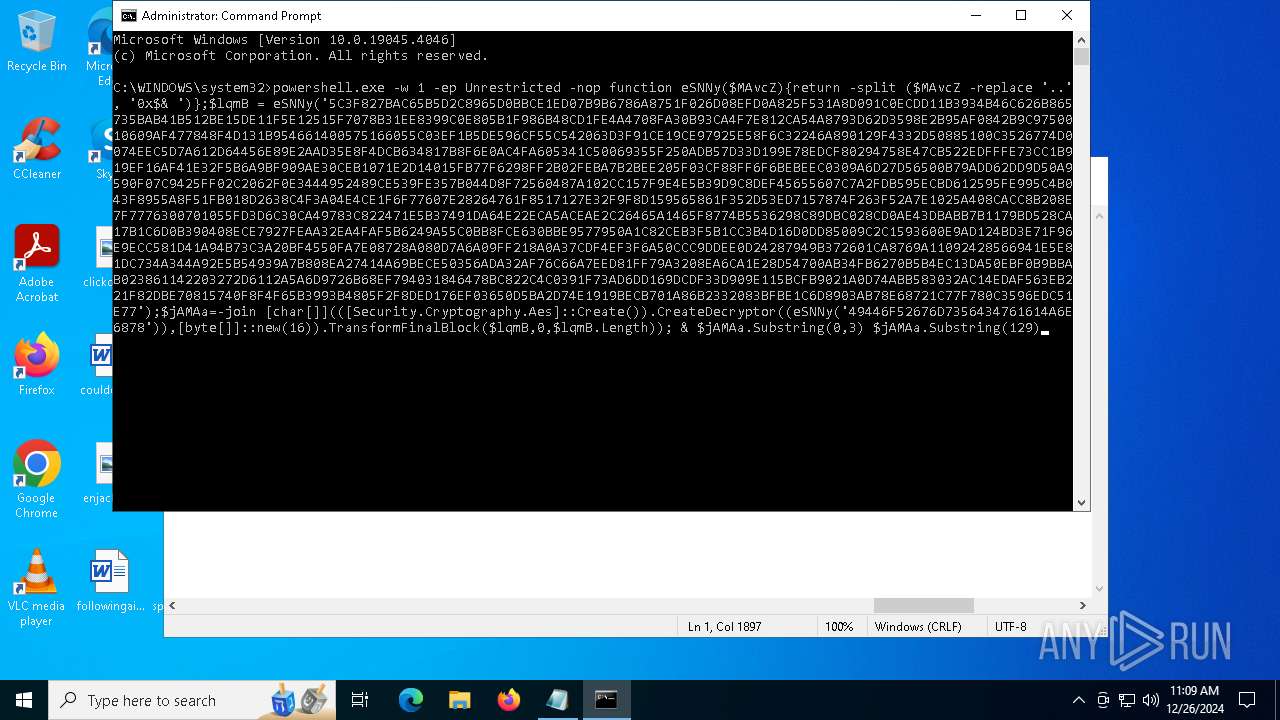Open Adobe Acrobat desktop shortcut
This screenshot has height=720, width=1280.
(x=37, y=264)
